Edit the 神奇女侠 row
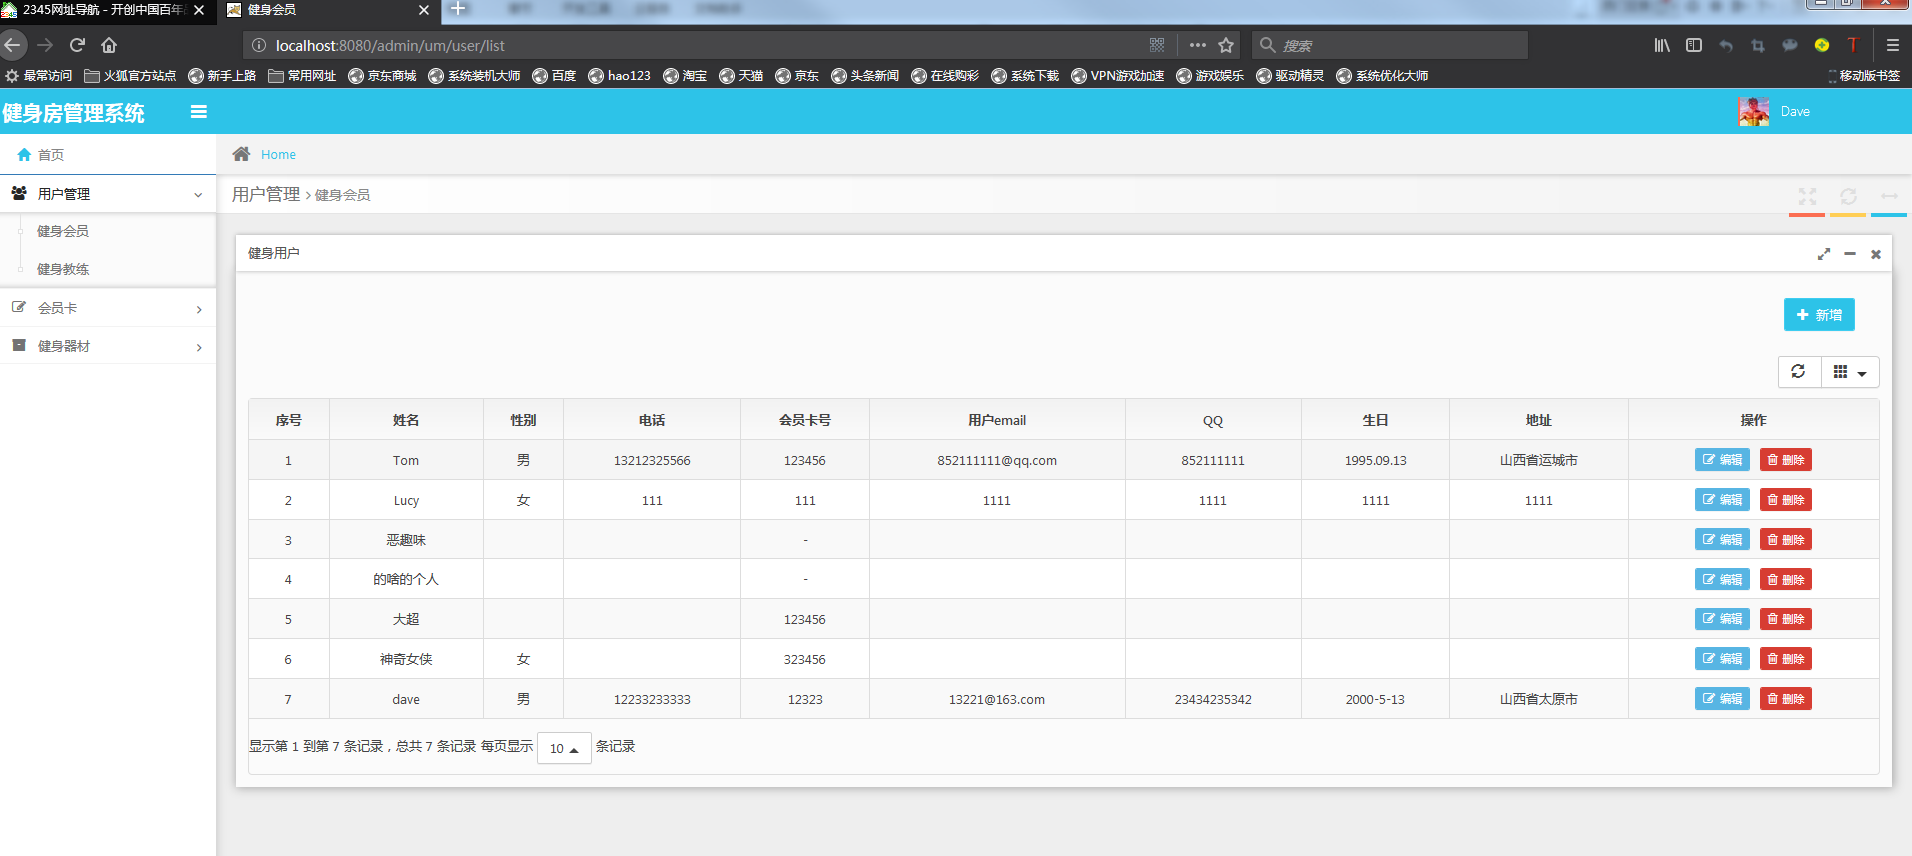Image resolution: width=1912 pixels, height=856 pixels. (1722, 659)
